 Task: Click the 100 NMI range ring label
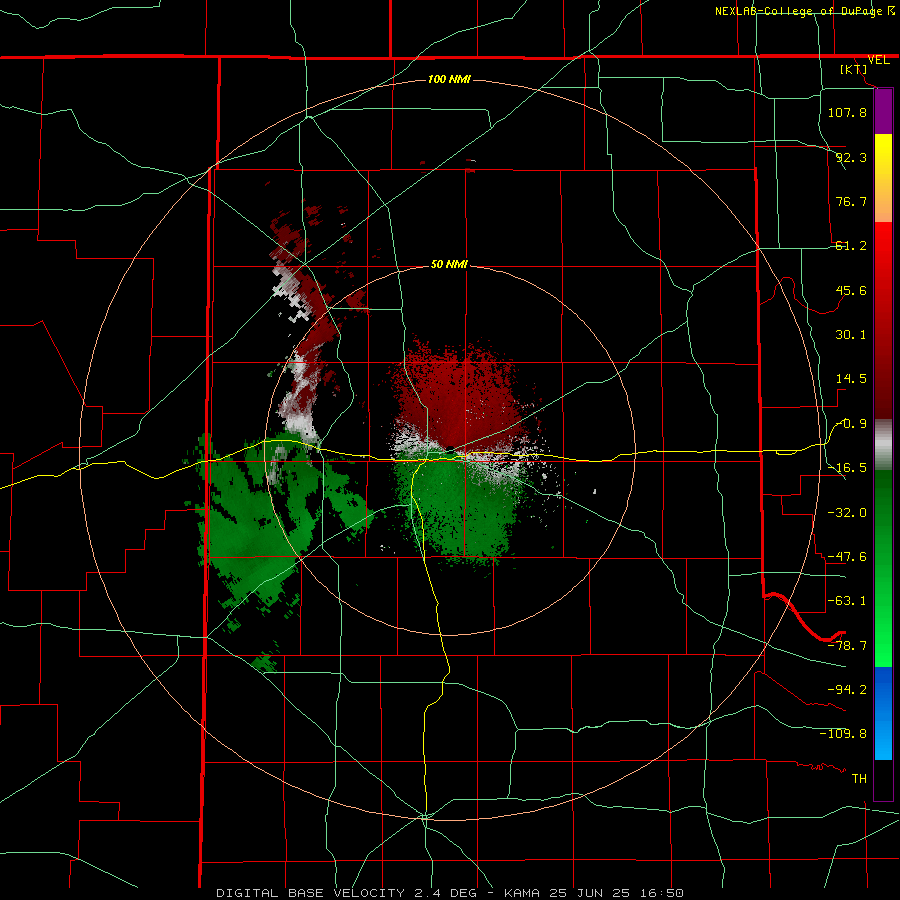(x=449, y=79)
